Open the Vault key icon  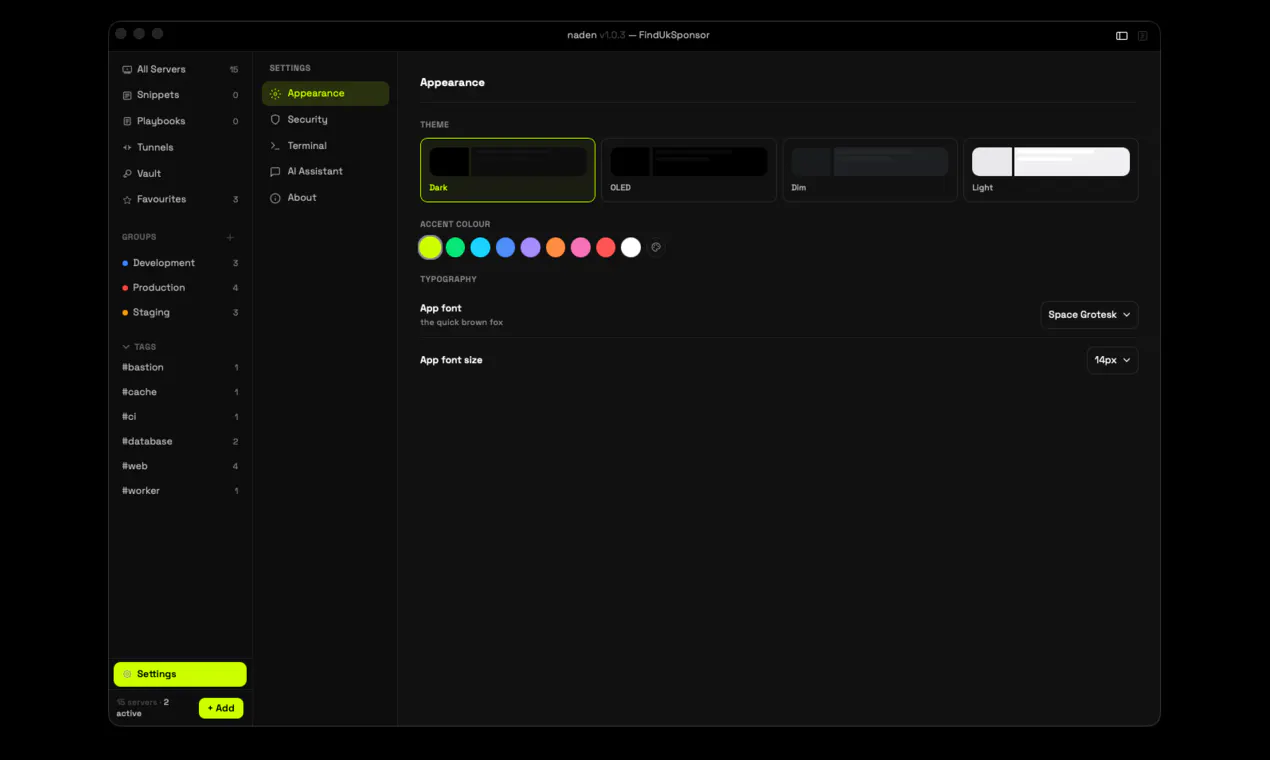coord(127,174)
